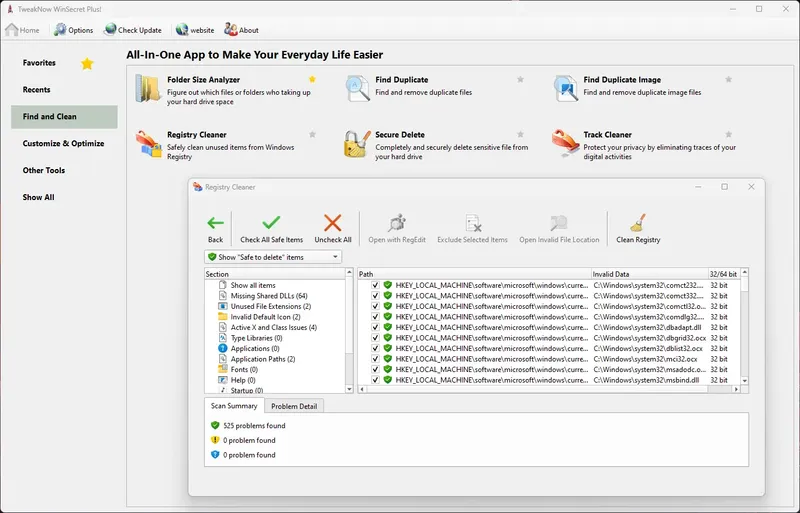
Task: Click the Path column header
Action: click(x=474, y=274)
